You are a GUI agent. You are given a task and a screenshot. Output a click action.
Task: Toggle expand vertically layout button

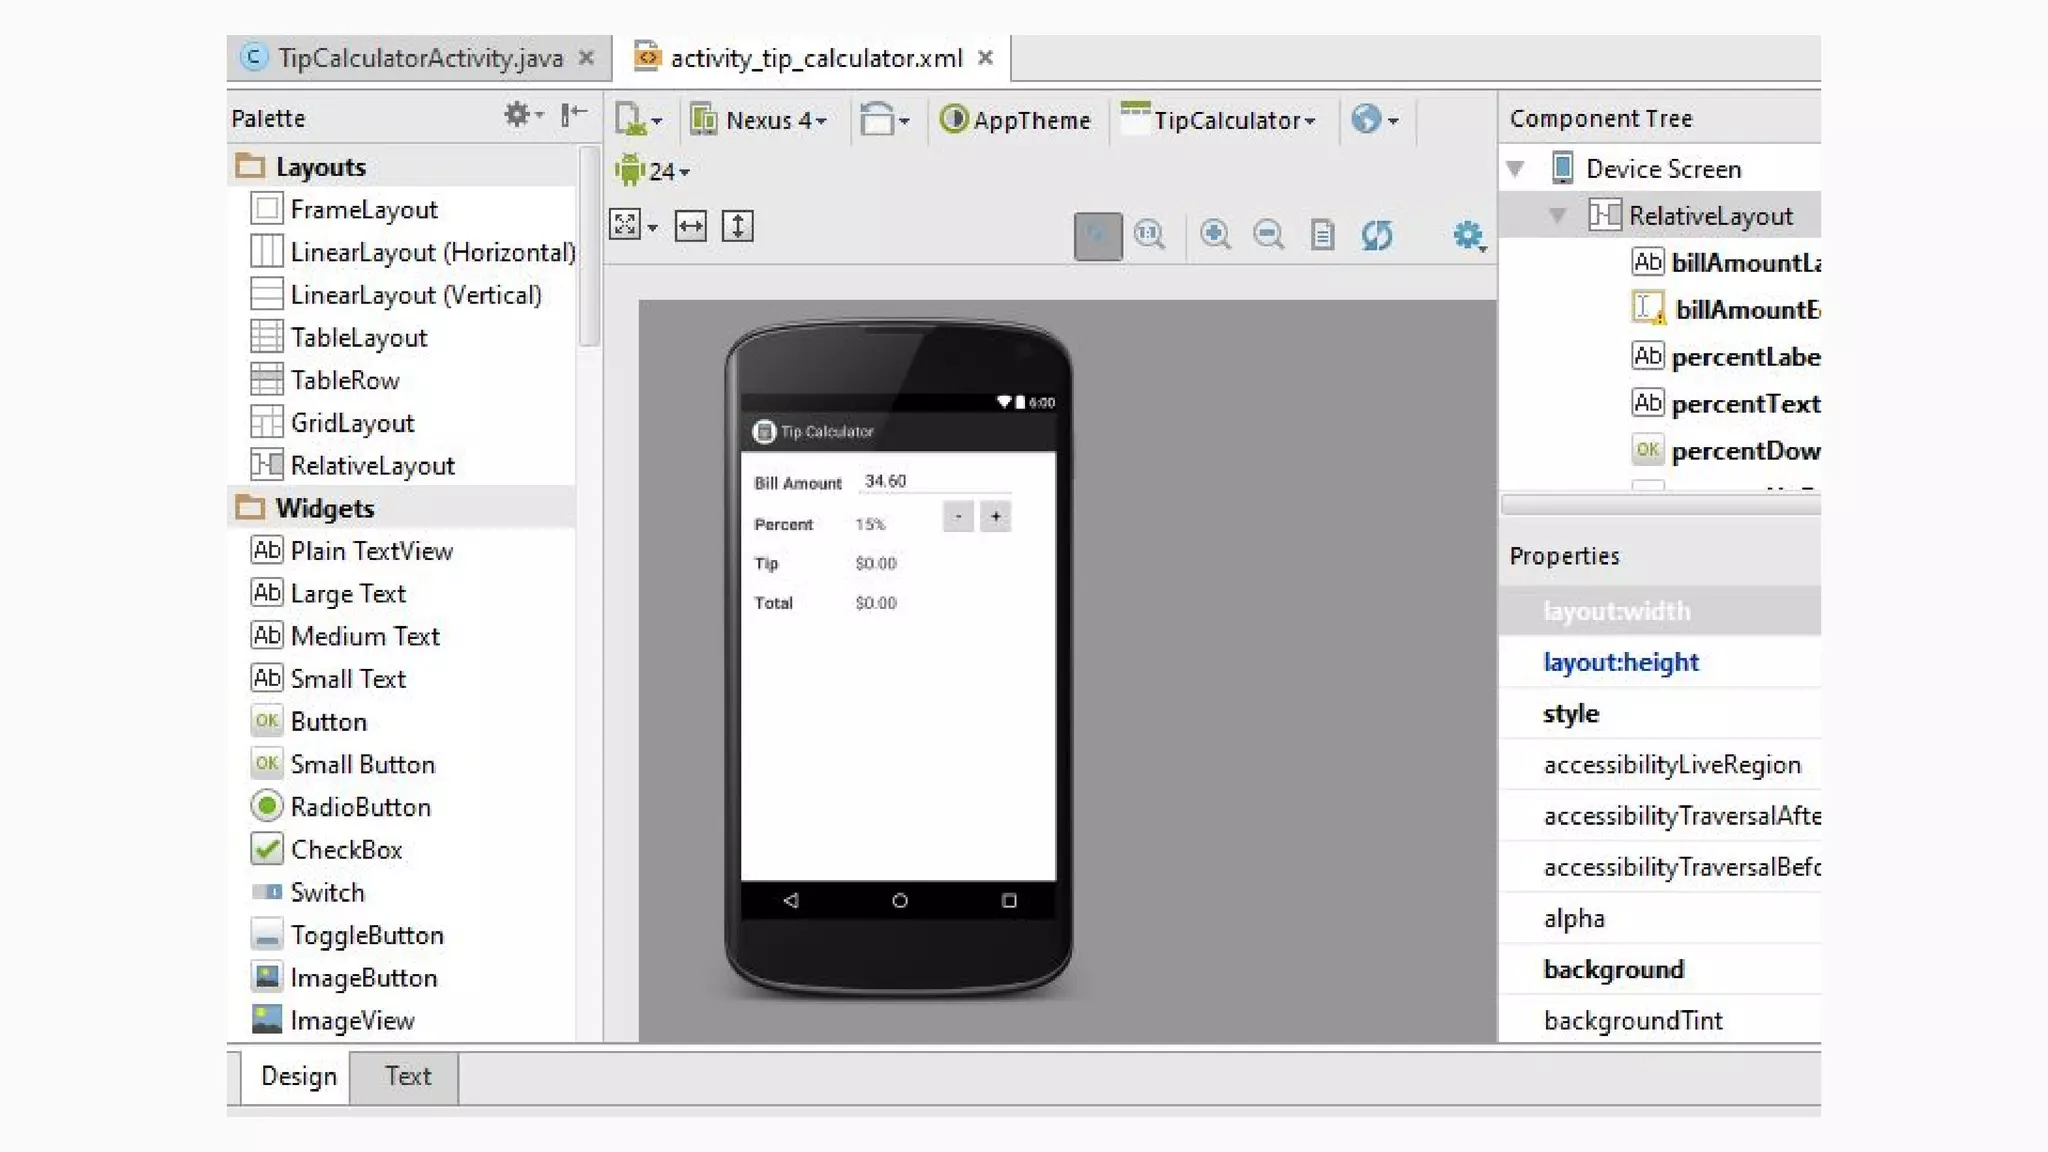(x=737, y=226)
